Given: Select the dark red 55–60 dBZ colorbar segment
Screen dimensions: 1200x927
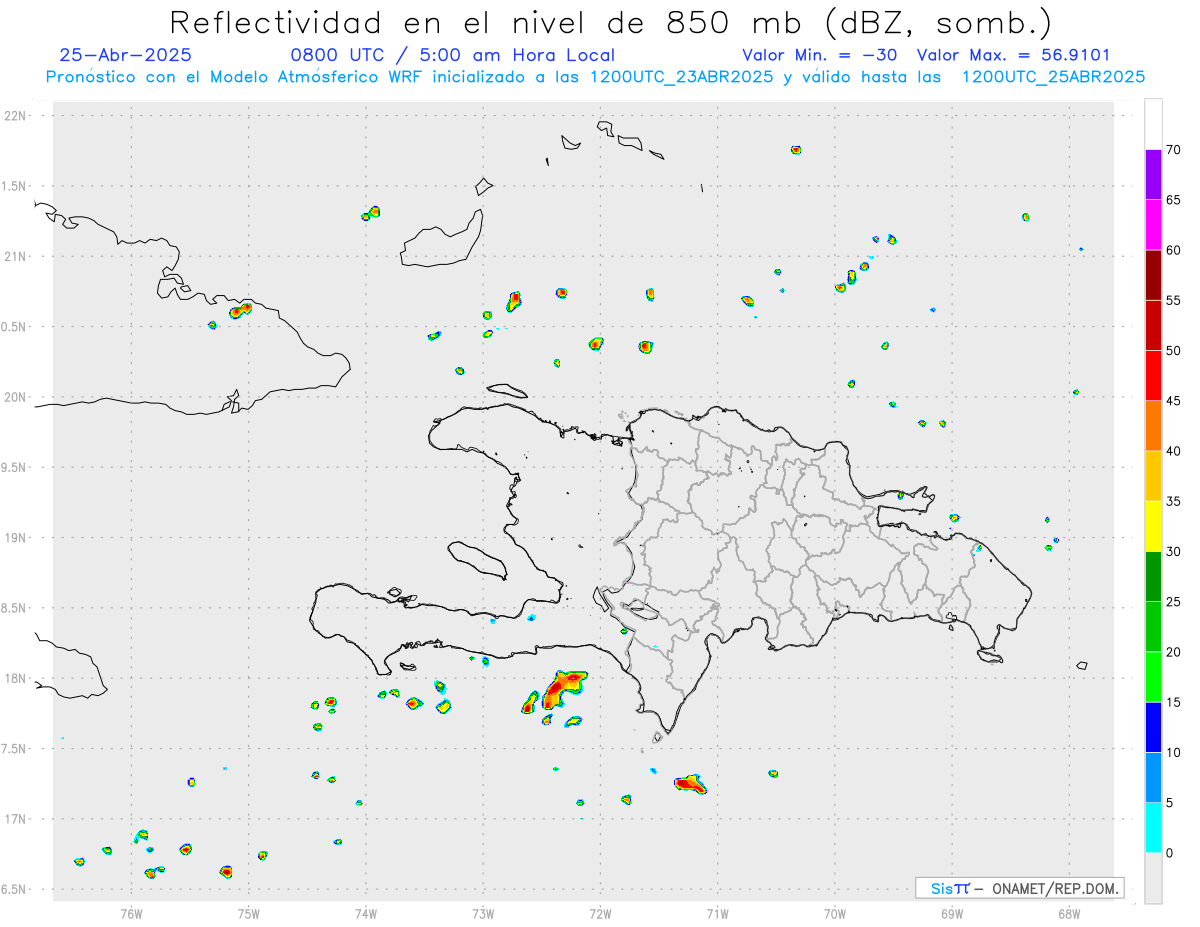Looking at the screenshot, I should pyautogui.click(x=1153, y=275).
